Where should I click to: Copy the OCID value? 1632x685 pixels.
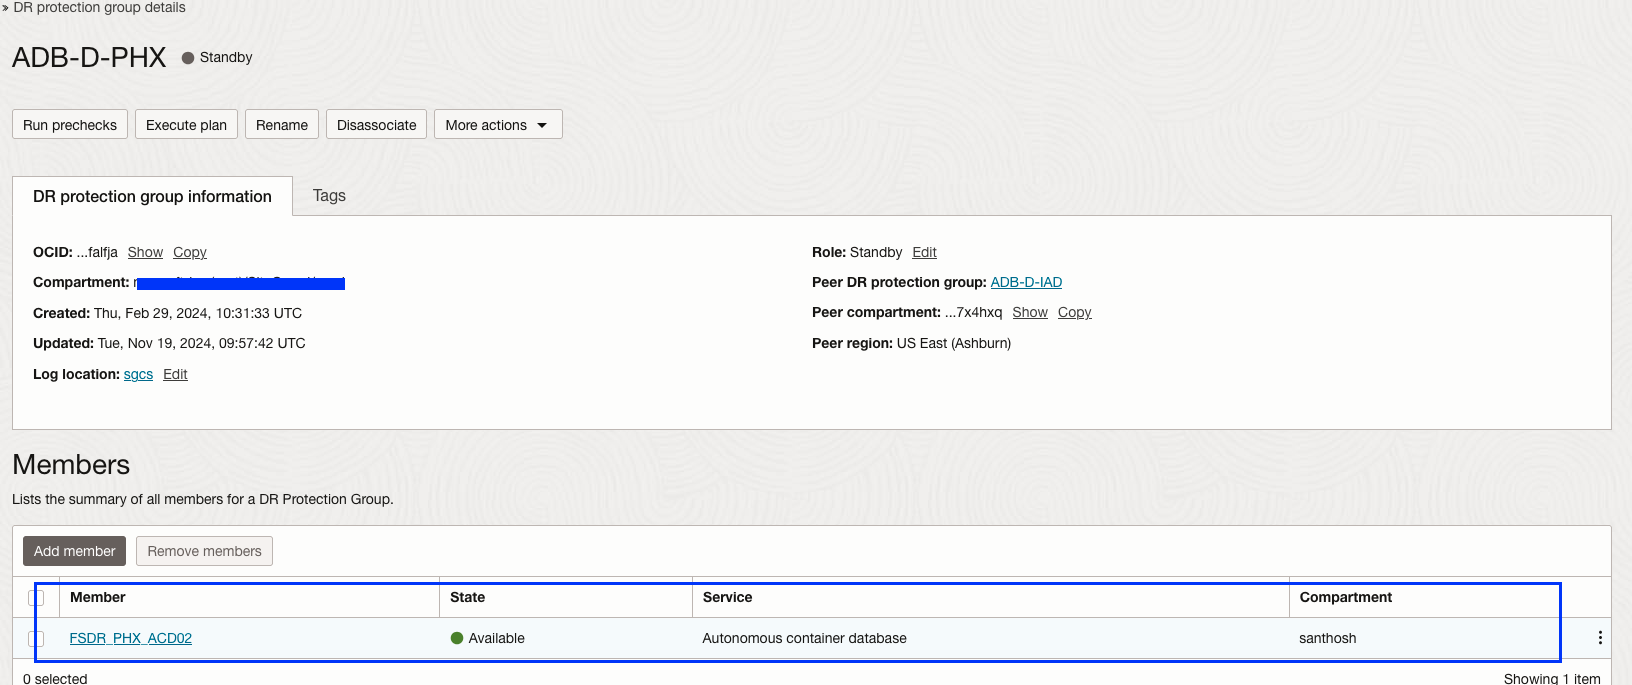coord(190,252)
